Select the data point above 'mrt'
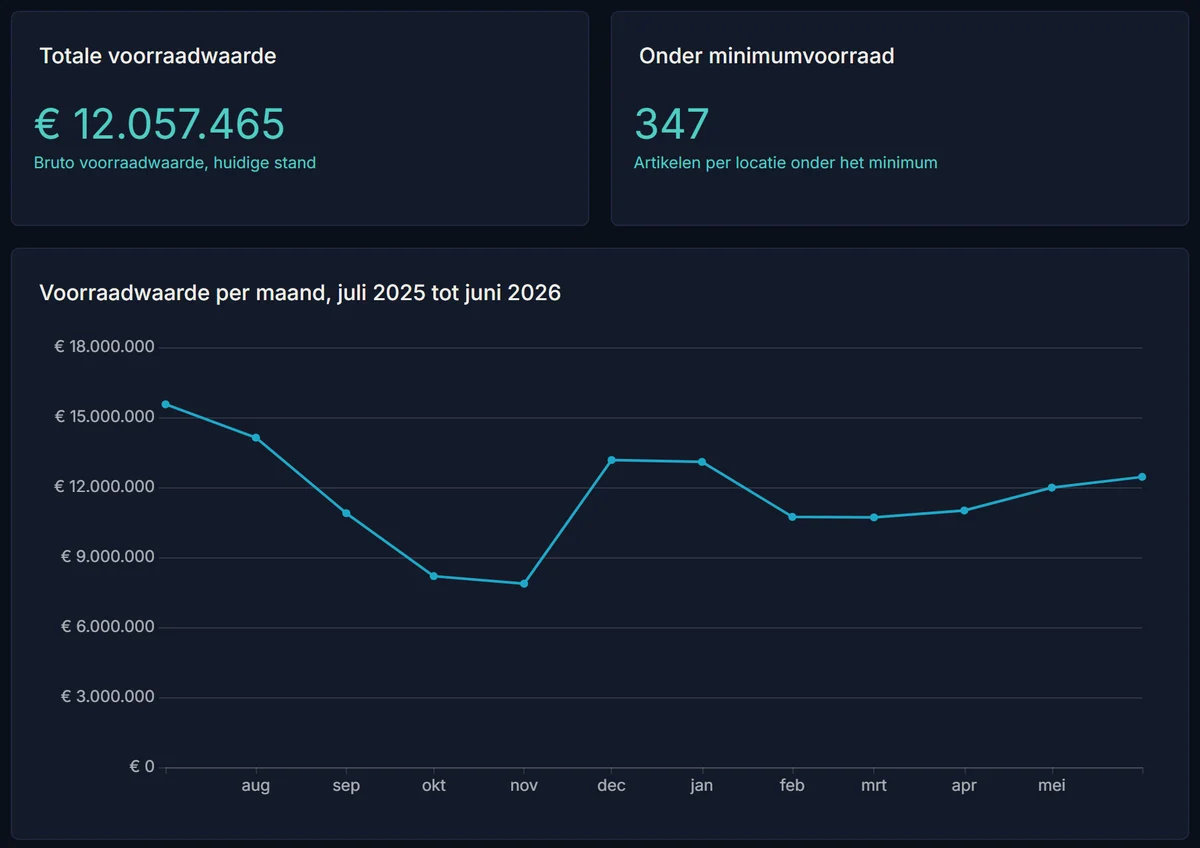This screenshot has height=848, width=1200. point(874,517)
